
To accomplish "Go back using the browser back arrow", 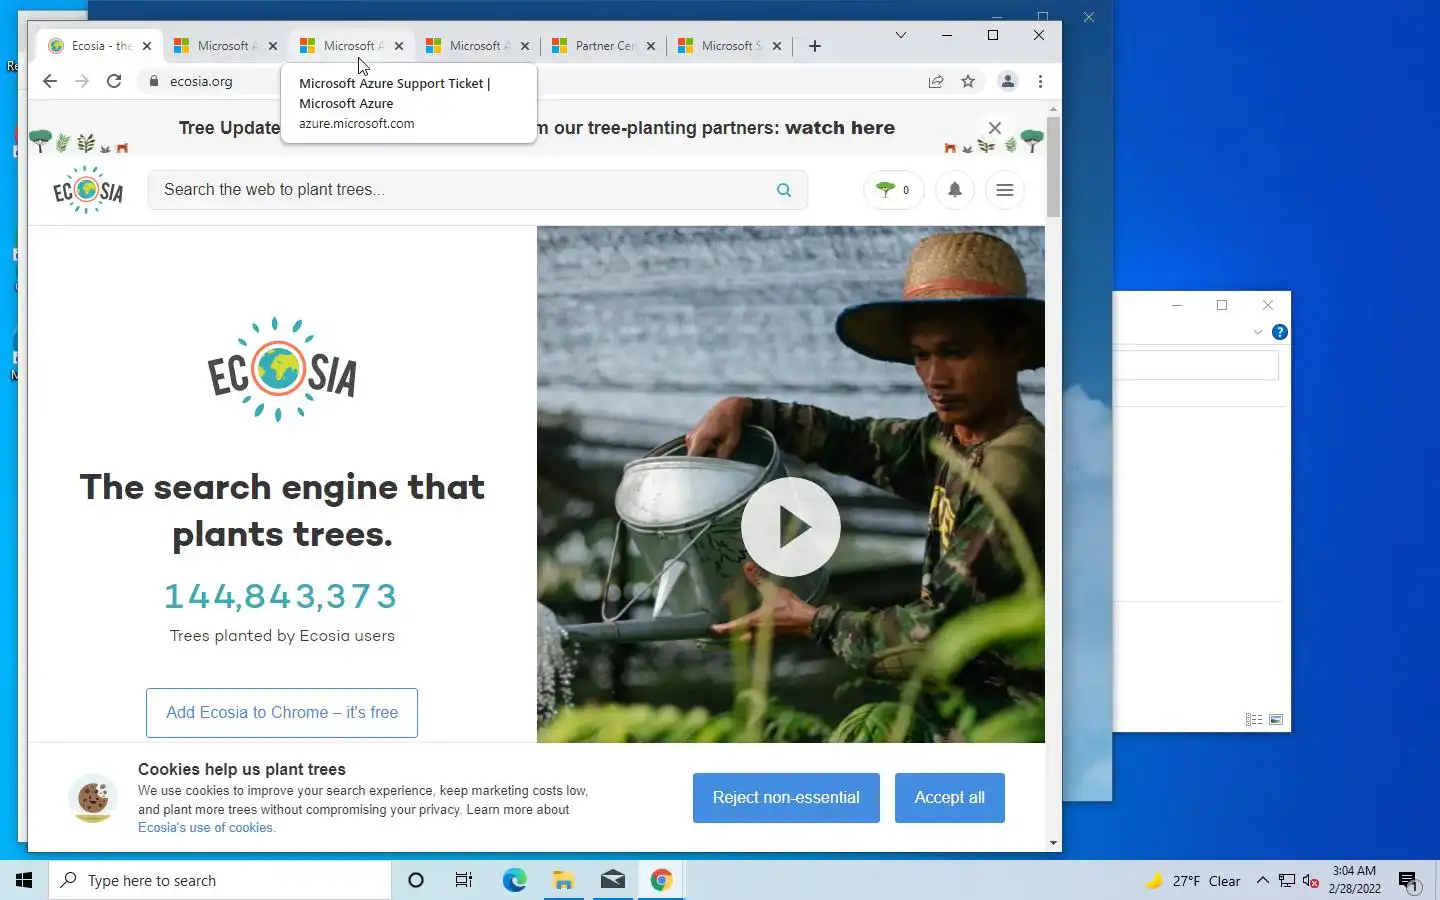I will pos(50,81).
